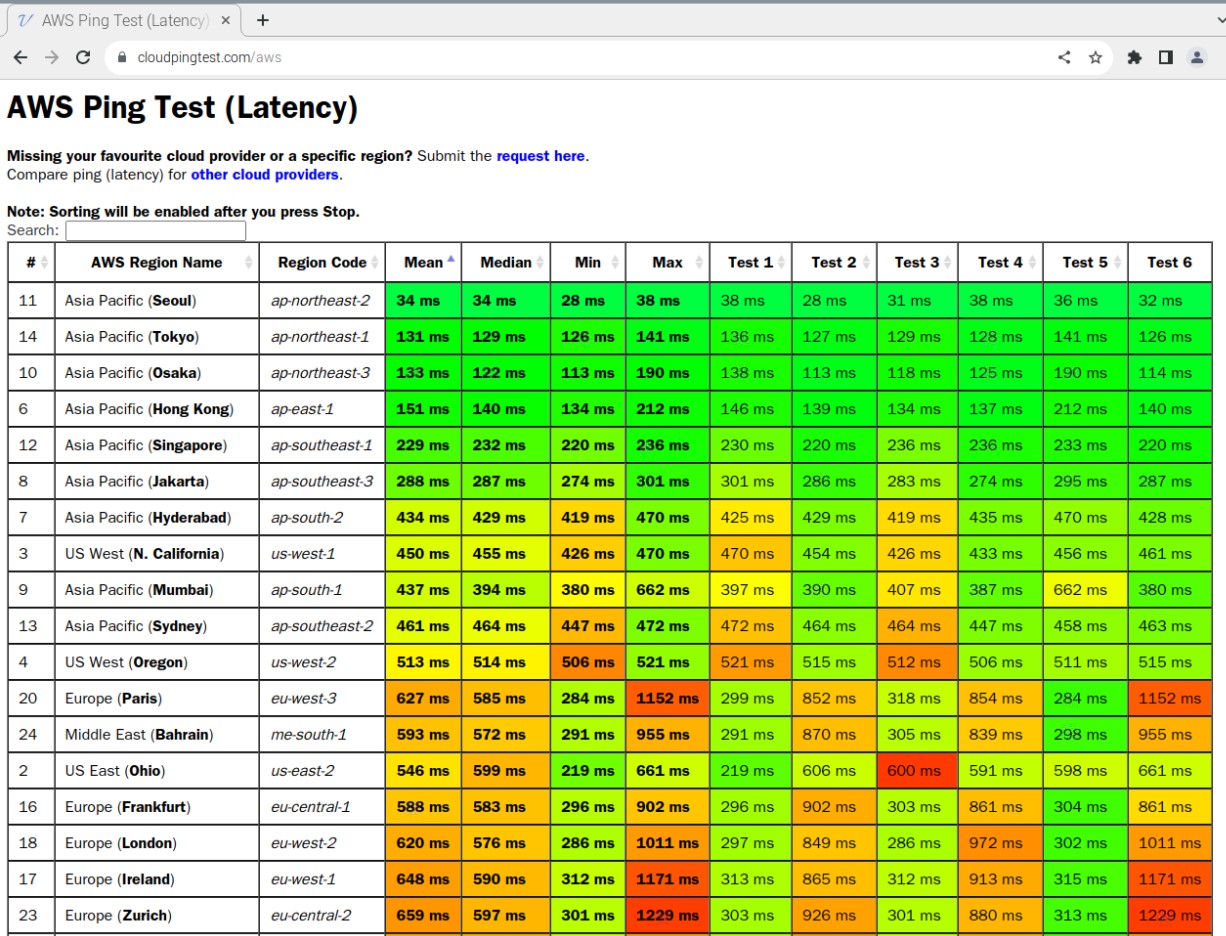Reload the cloudpingtest page
This screenshot has height=936, width=1226.
pyautogui.click(x=83, y=57)
